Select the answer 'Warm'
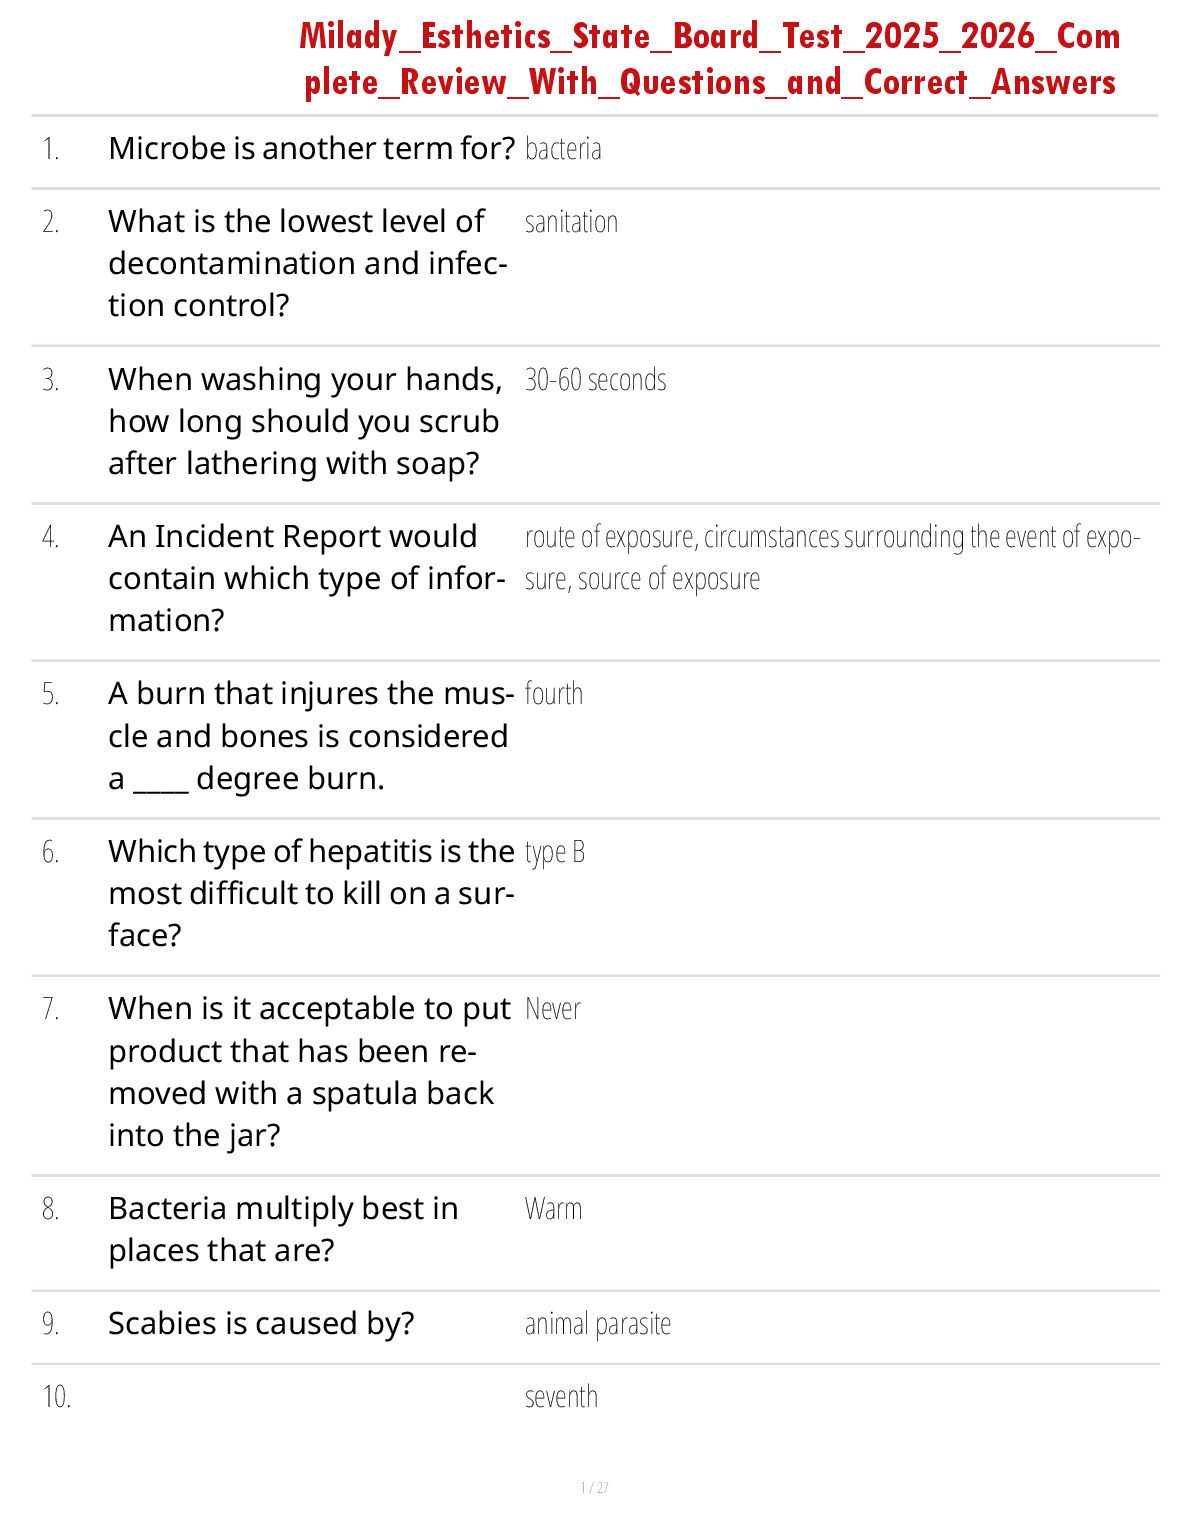Image resolution: width=1190 pixels, height=1540 pixels. [x=553, y=1209]
